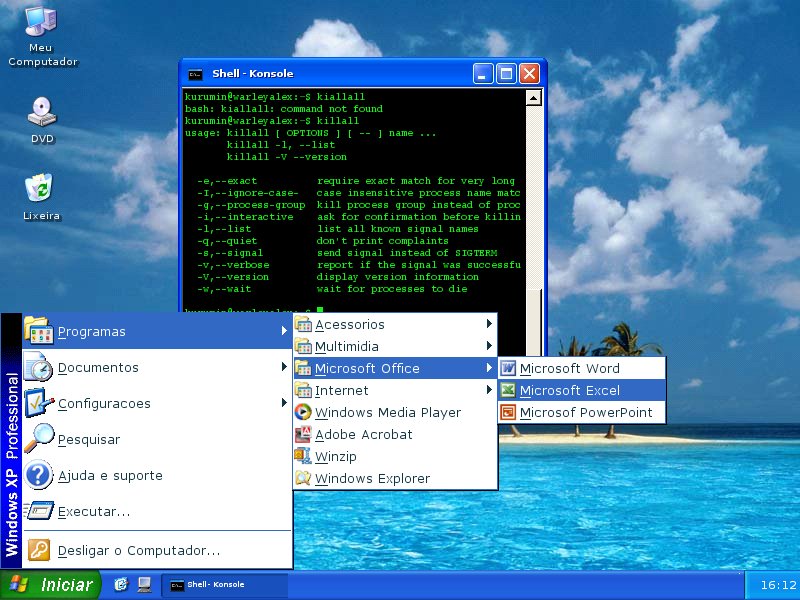The width and height of the screenshot is (800, 600).
Task: Click the Desligar key icon
Action: click(x=39, y=550)
